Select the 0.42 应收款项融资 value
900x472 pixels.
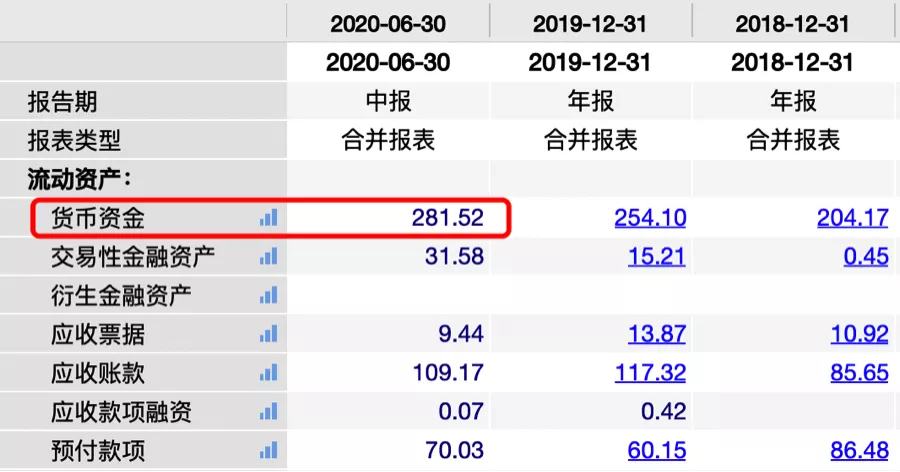(664, 412)
